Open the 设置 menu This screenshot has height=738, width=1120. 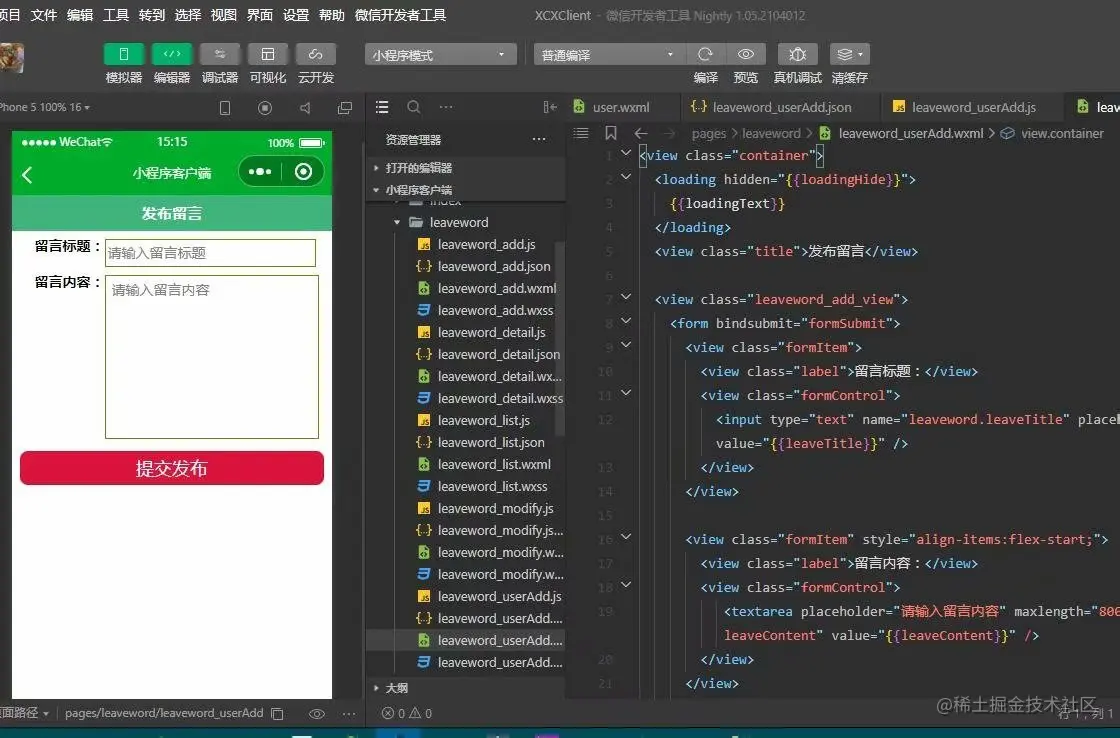pyautogui.click(x=296, y=15)
